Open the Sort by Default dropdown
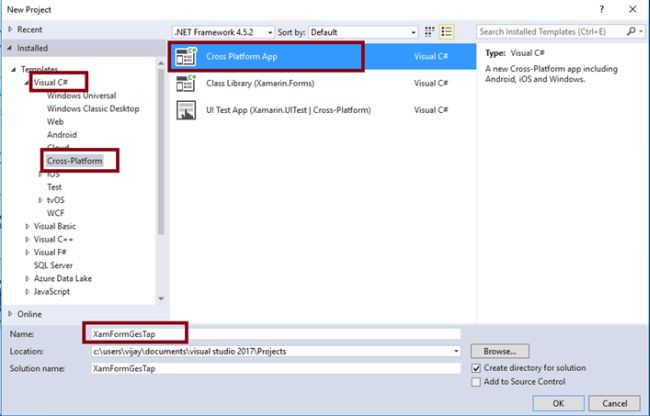This screenshot has height=416, width=650. [363, 32]
